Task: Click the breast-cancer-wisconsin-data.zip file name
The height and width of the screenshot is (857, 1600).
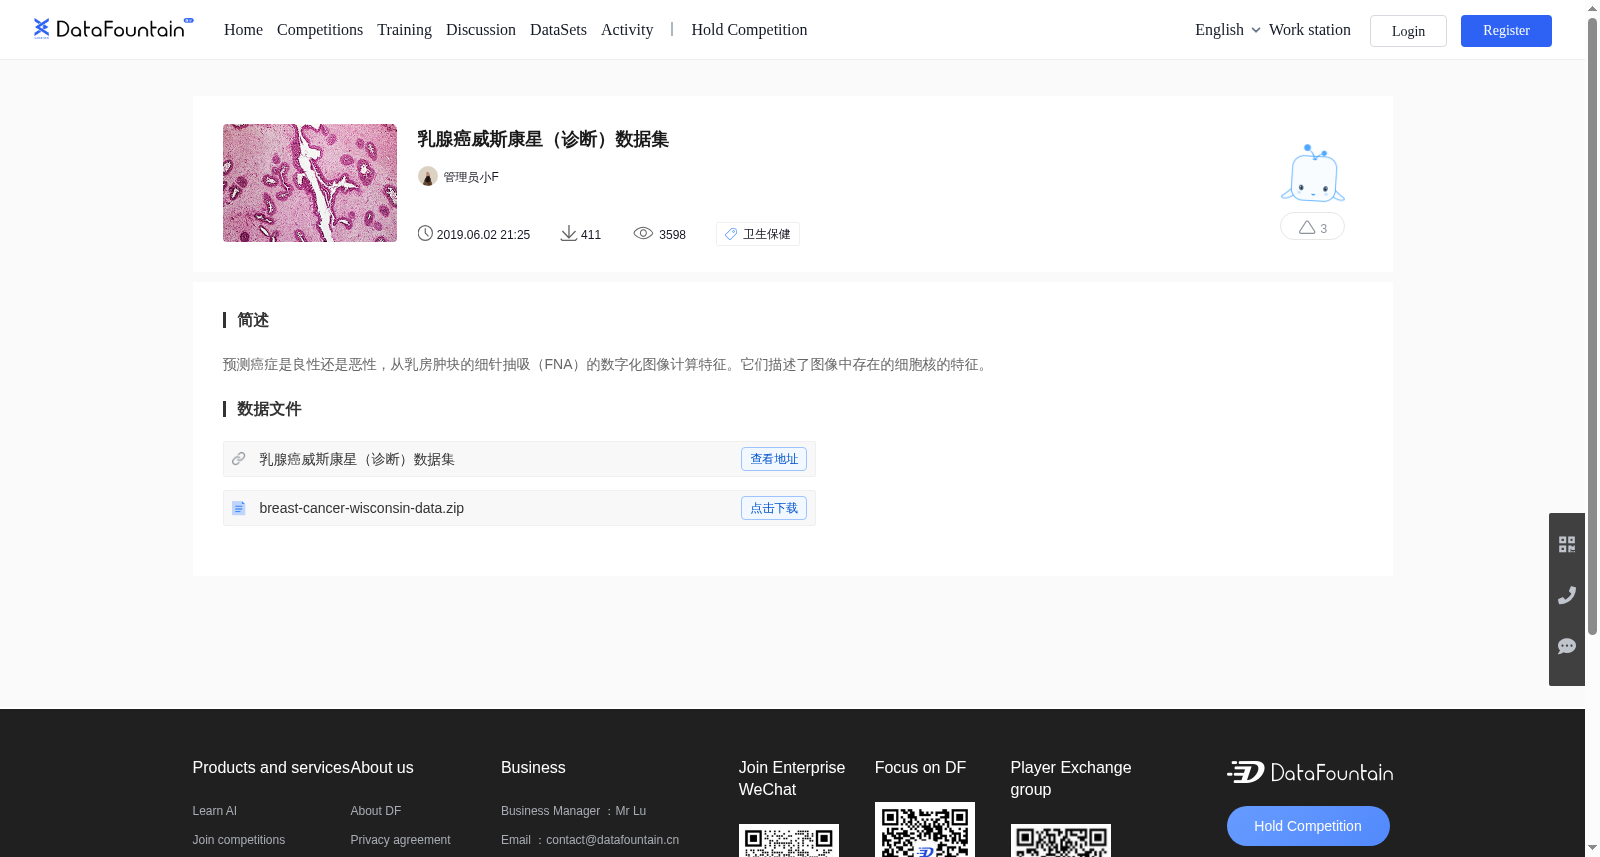Action: pyautogui.click(x=362, y=508)
